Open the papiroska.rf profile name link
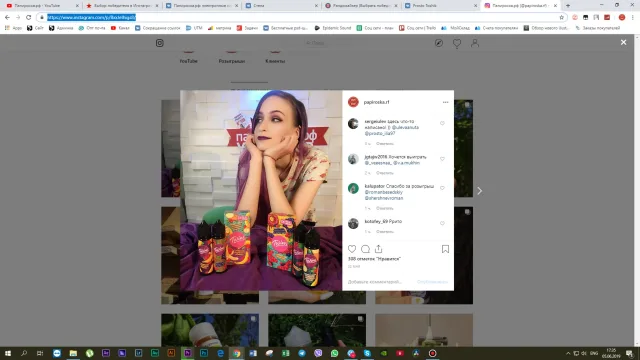Screen dimensions: 640x360 point(376,102)
